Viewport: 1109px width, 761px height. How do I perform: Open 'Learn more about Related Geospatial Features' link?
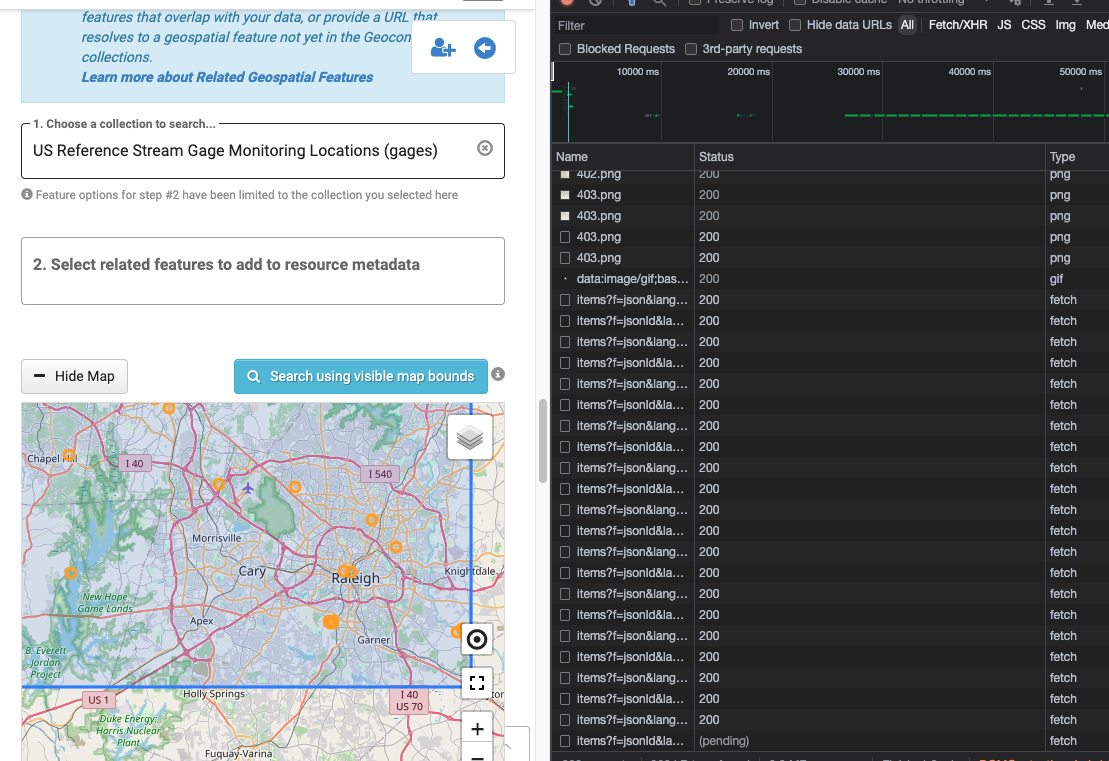pyautogui.click(x=227, y=77)
